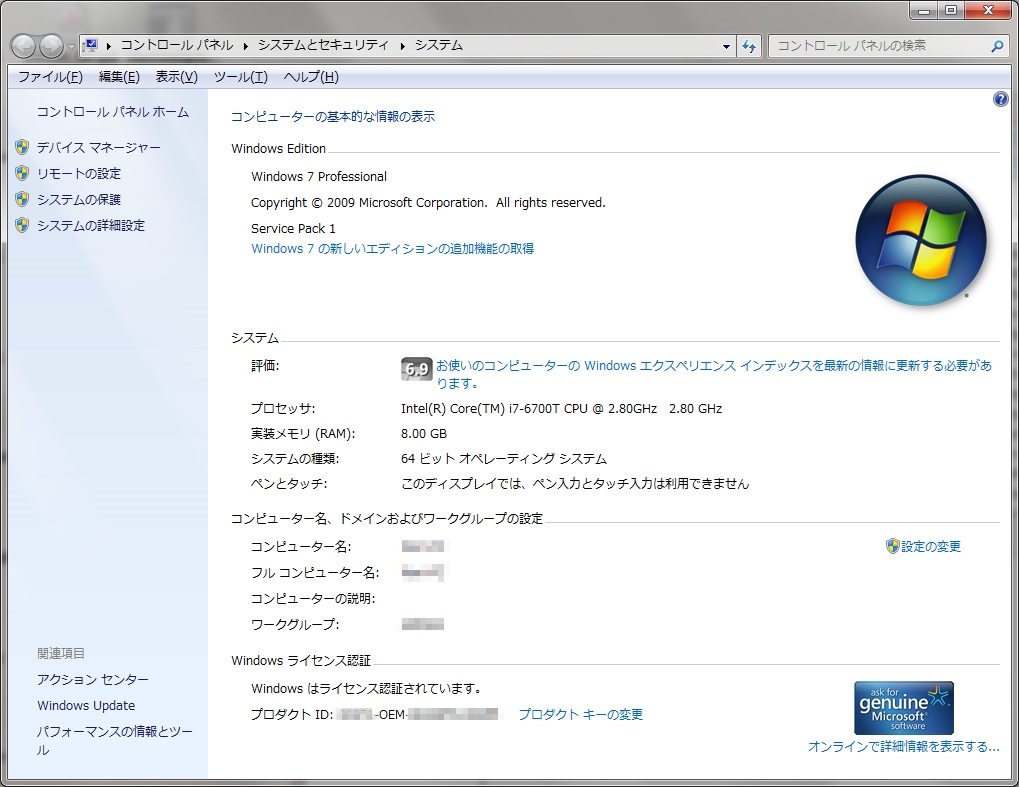Click the magnifier search icon
Screen dimensions: 1019x787
pyautogui.click(x=997, y=46)
